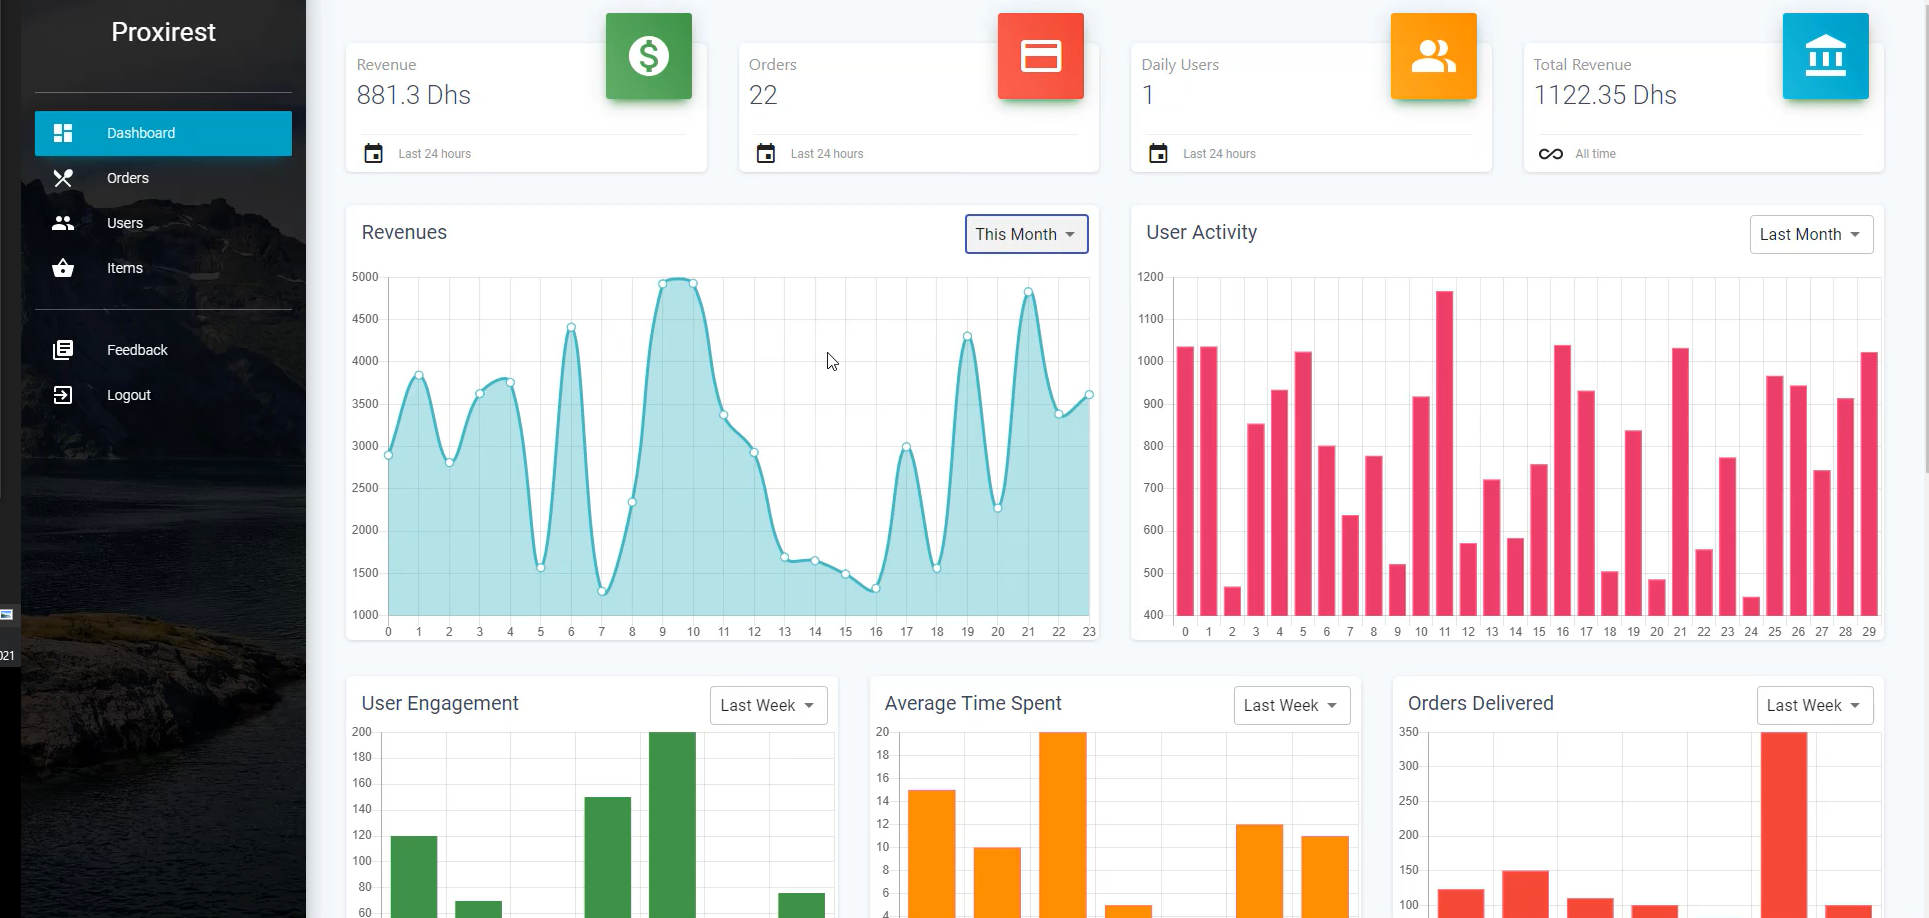The width and height of the screenshot is (1929, 918).
Task: Click the green dollar icon on Revenue card
Action: pyautogui.click(x=648, y=57)
